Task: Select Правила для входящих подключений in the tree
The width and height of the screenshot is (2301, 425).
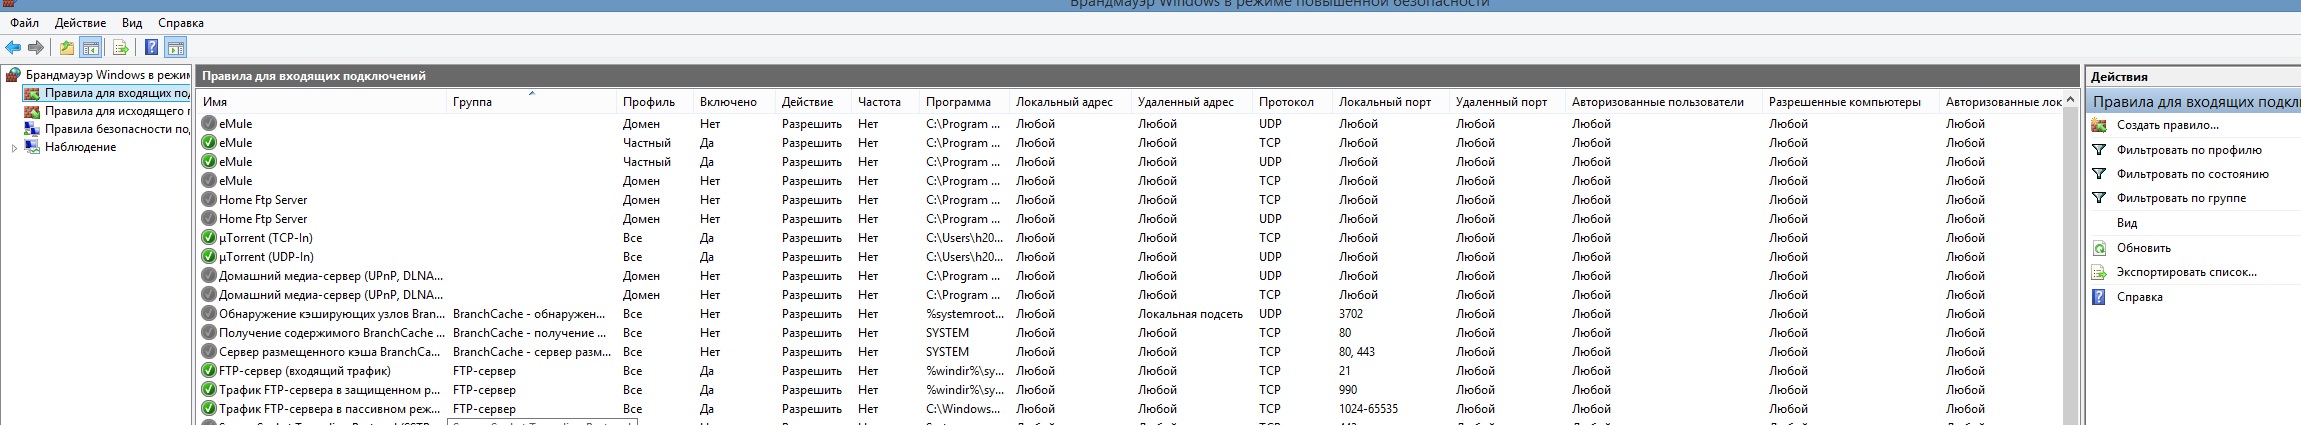Action: tap(117, 93)
